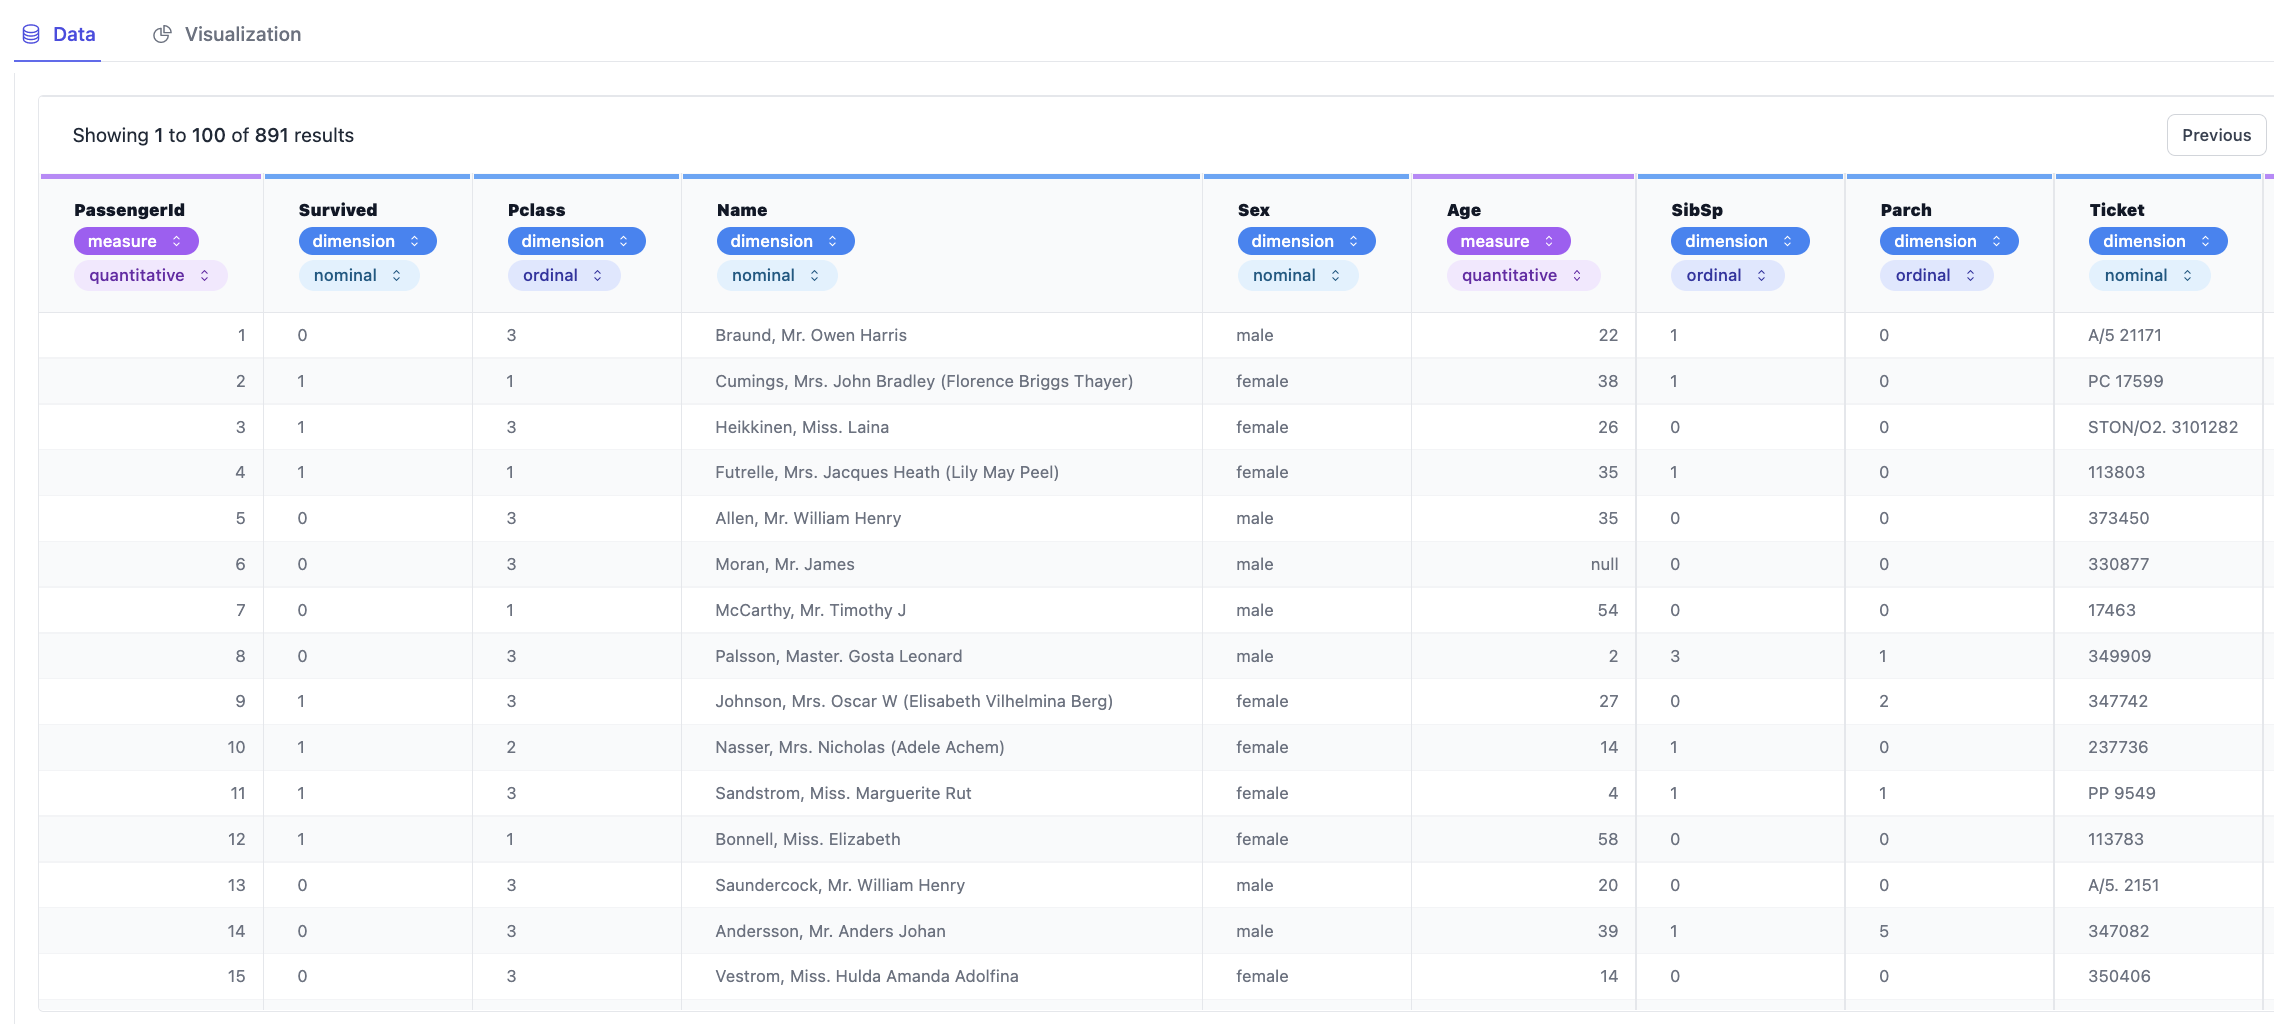Click the Survived column header

click(x=338, y=210)
